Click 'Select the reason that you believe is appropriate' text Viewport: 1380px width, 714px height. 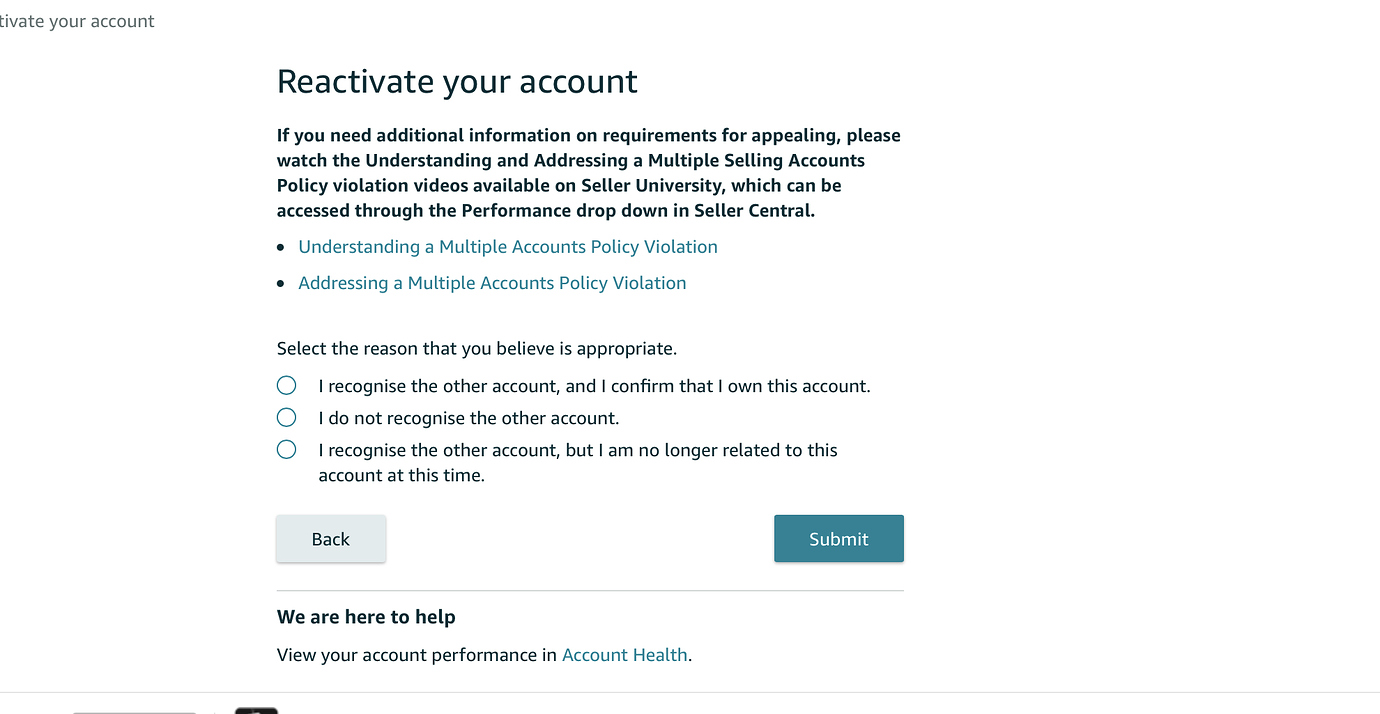[476, 349]
